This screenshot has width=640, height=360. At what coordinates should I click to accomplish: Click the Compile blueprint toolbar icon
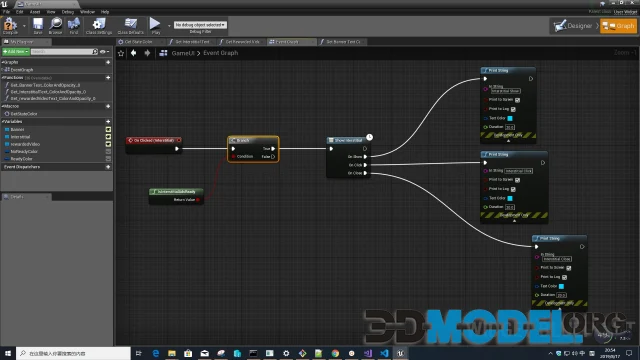10,26
